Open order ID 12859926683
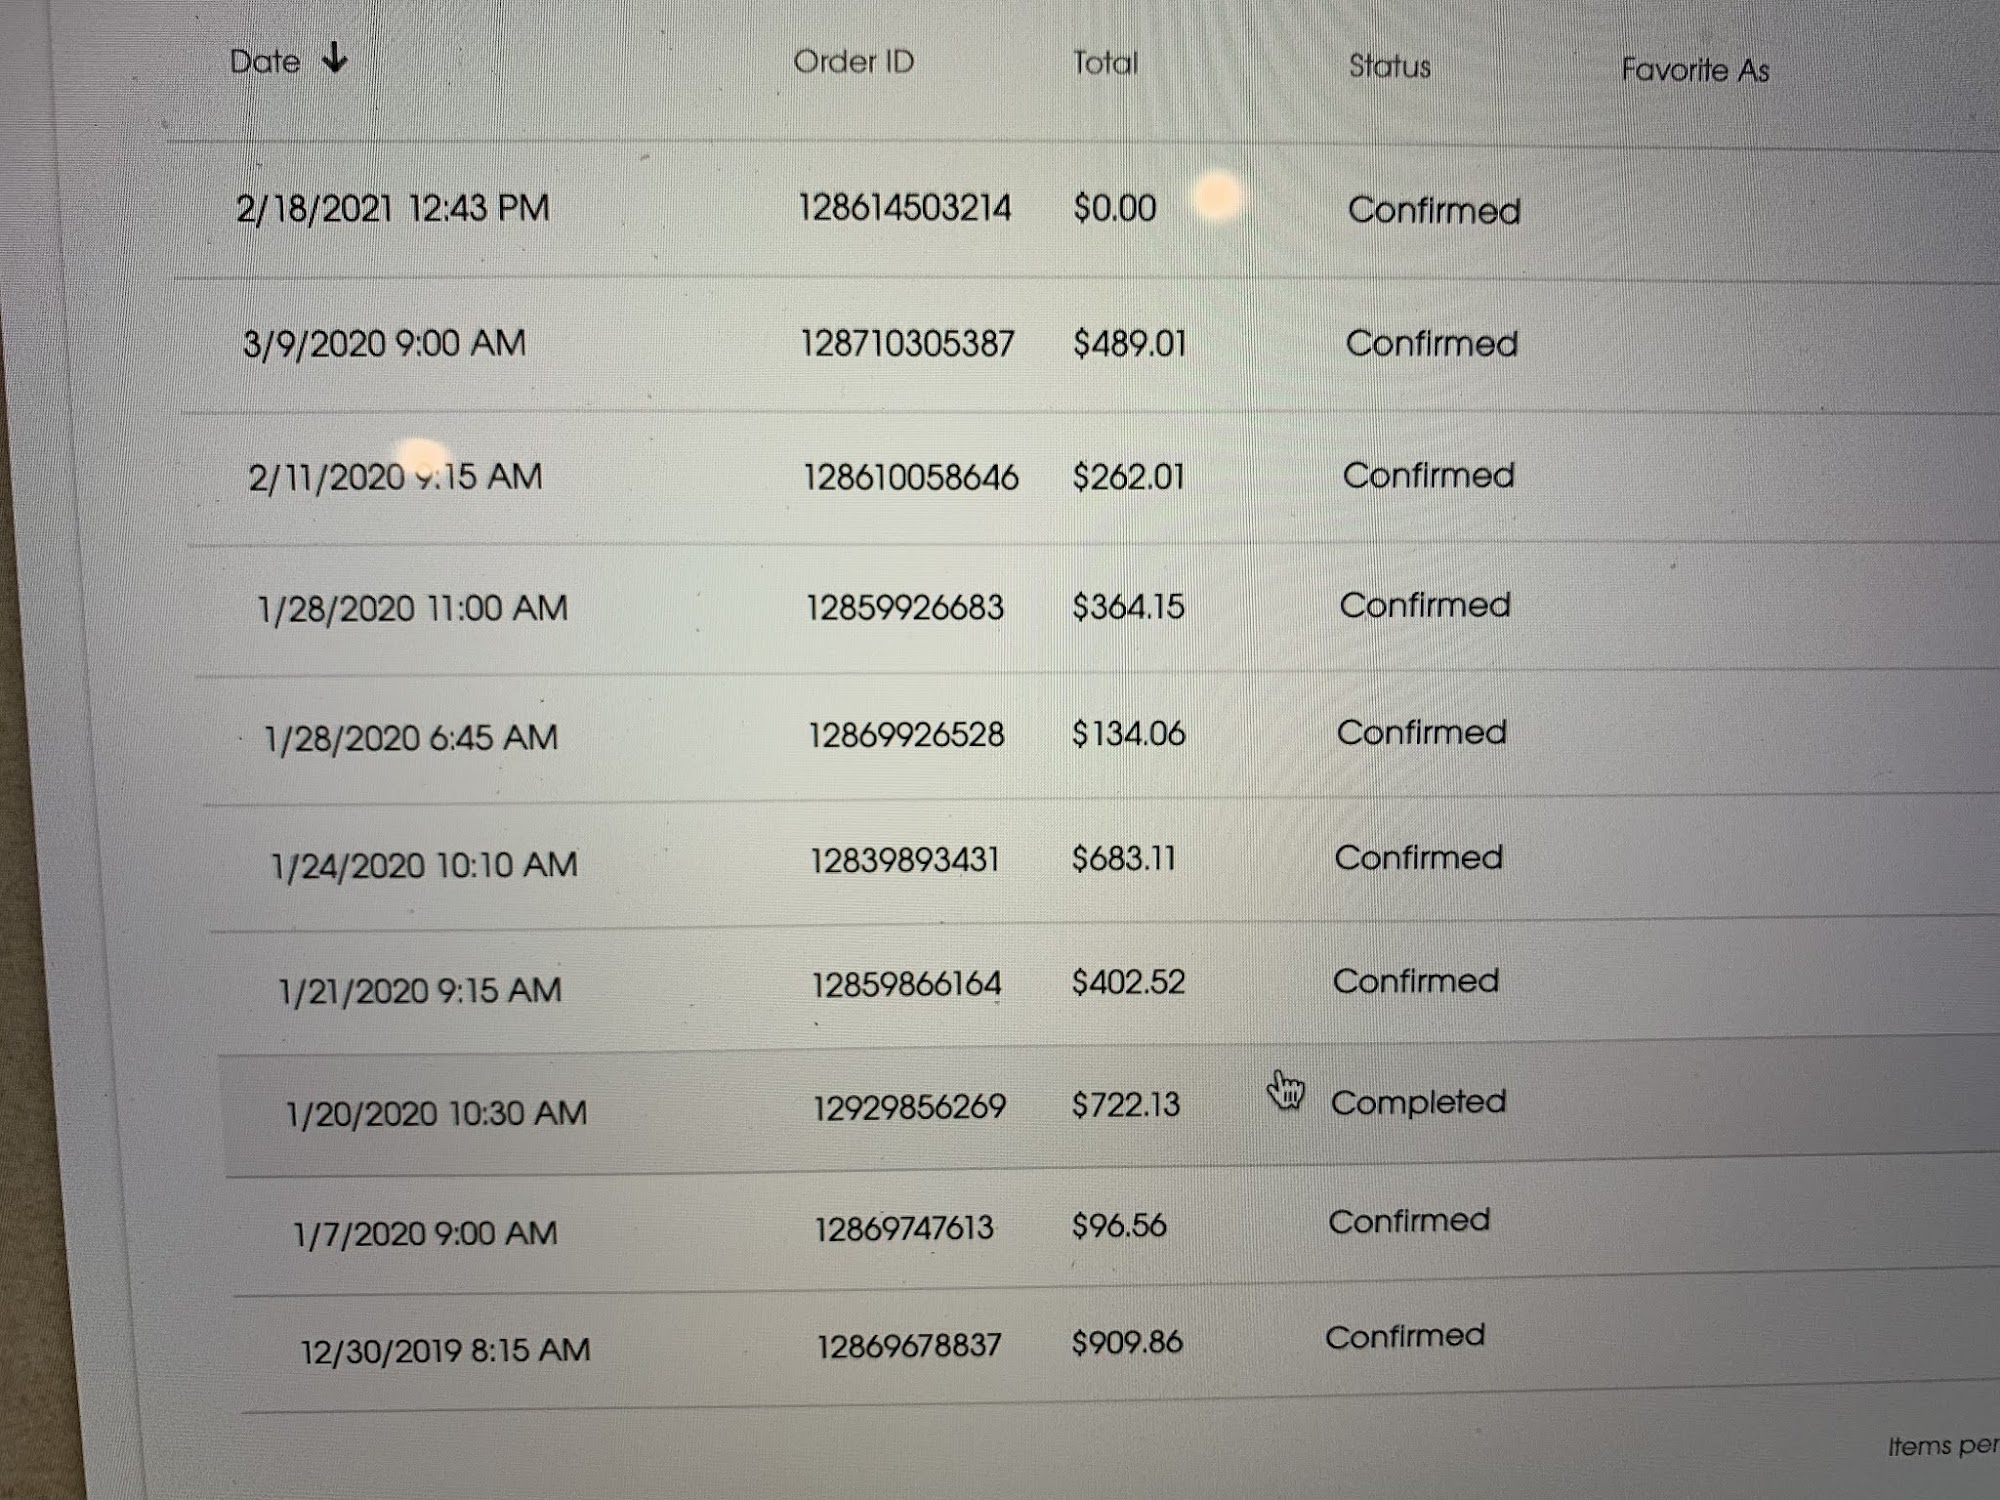 (905, 607)
